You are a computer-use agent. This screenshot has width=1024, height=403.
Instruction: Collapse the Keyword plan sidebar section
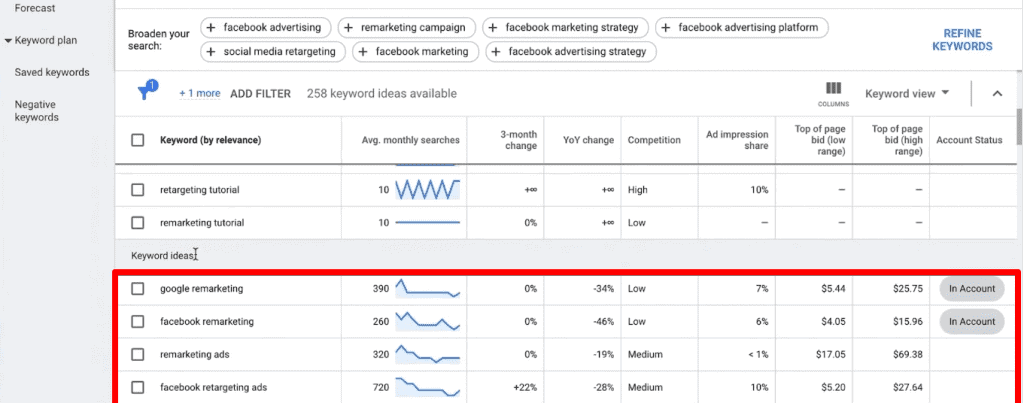(x=8, y=41)
